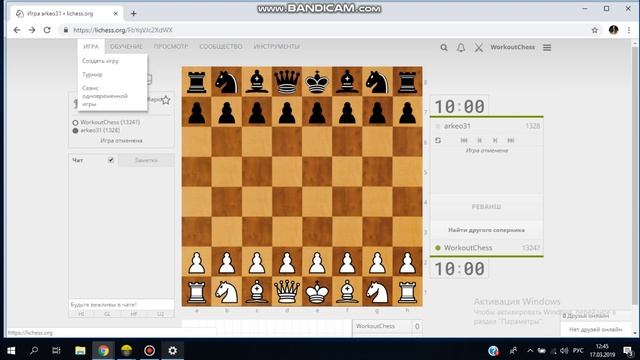Screen dimensions: 640x360
Task: Open the Chrome profile avatar
Action: [613, 30]
